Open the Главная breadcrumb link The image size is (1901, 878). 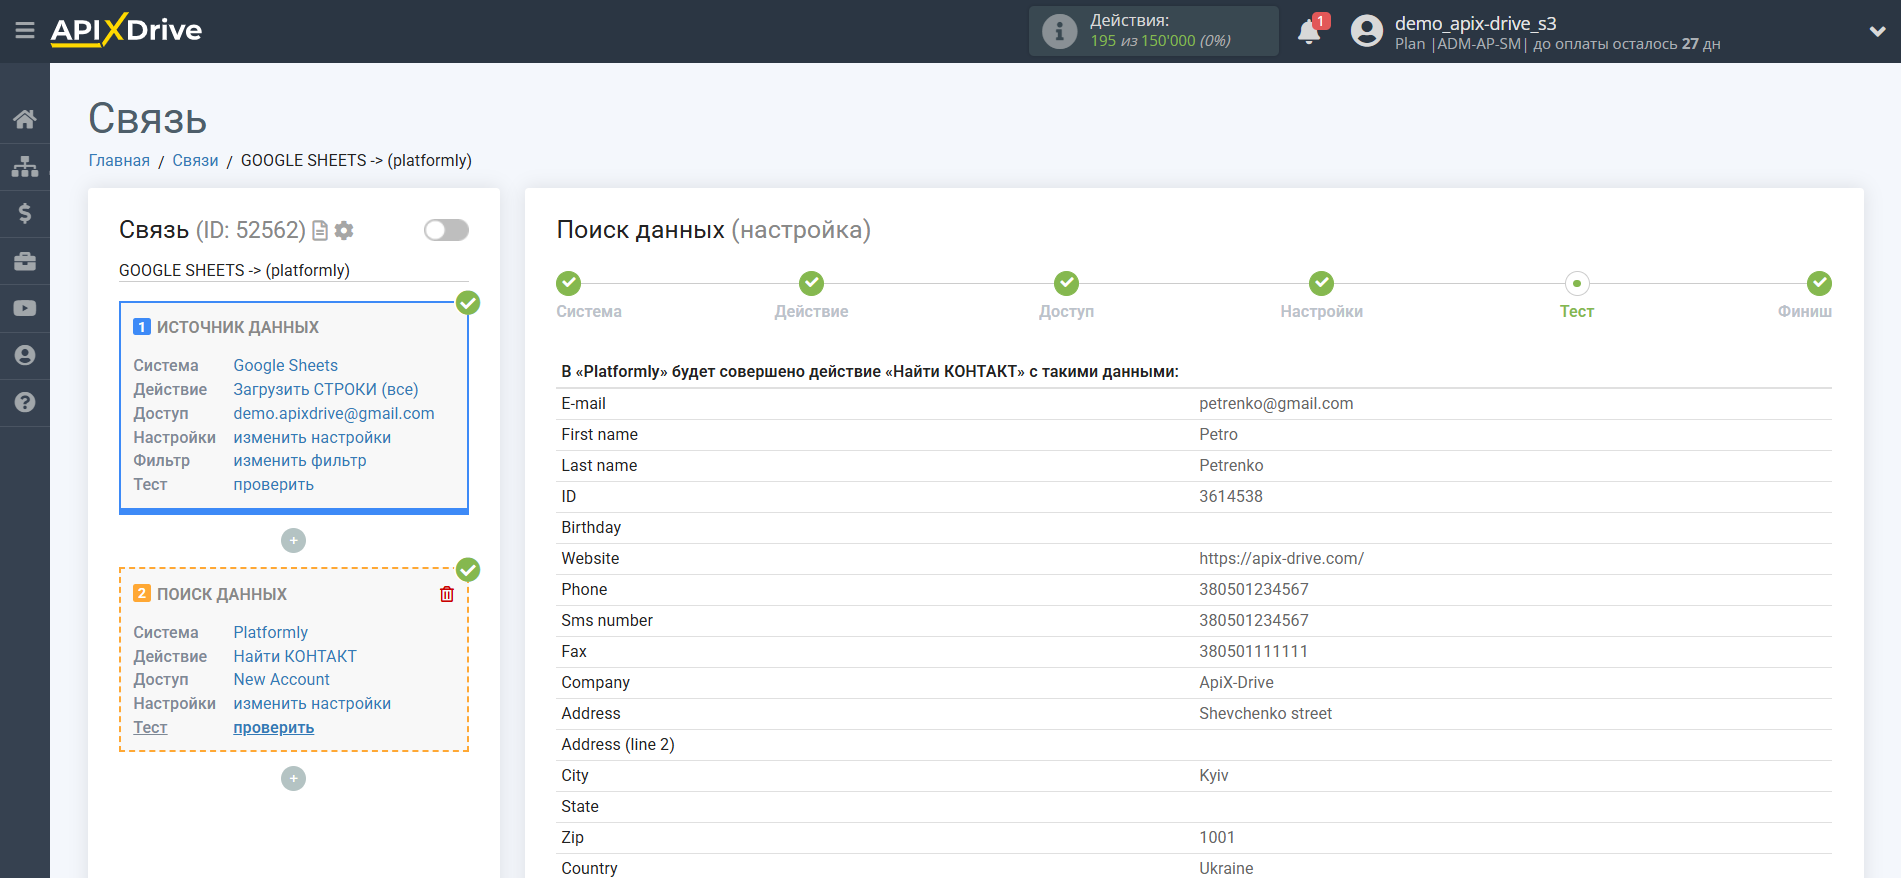(x=119, y=161)
